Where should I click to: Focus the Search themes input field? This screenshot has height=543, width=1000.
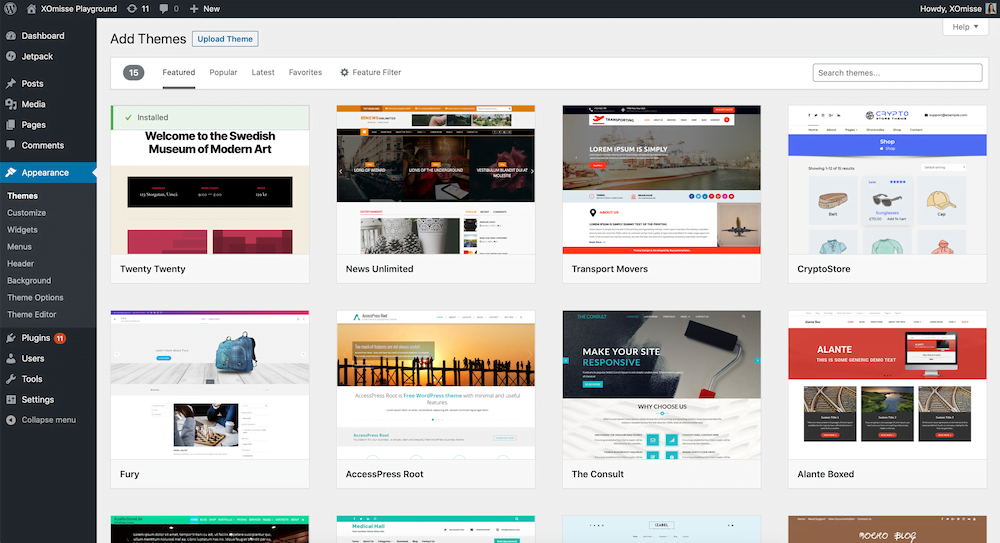click(x=897, y=73)
